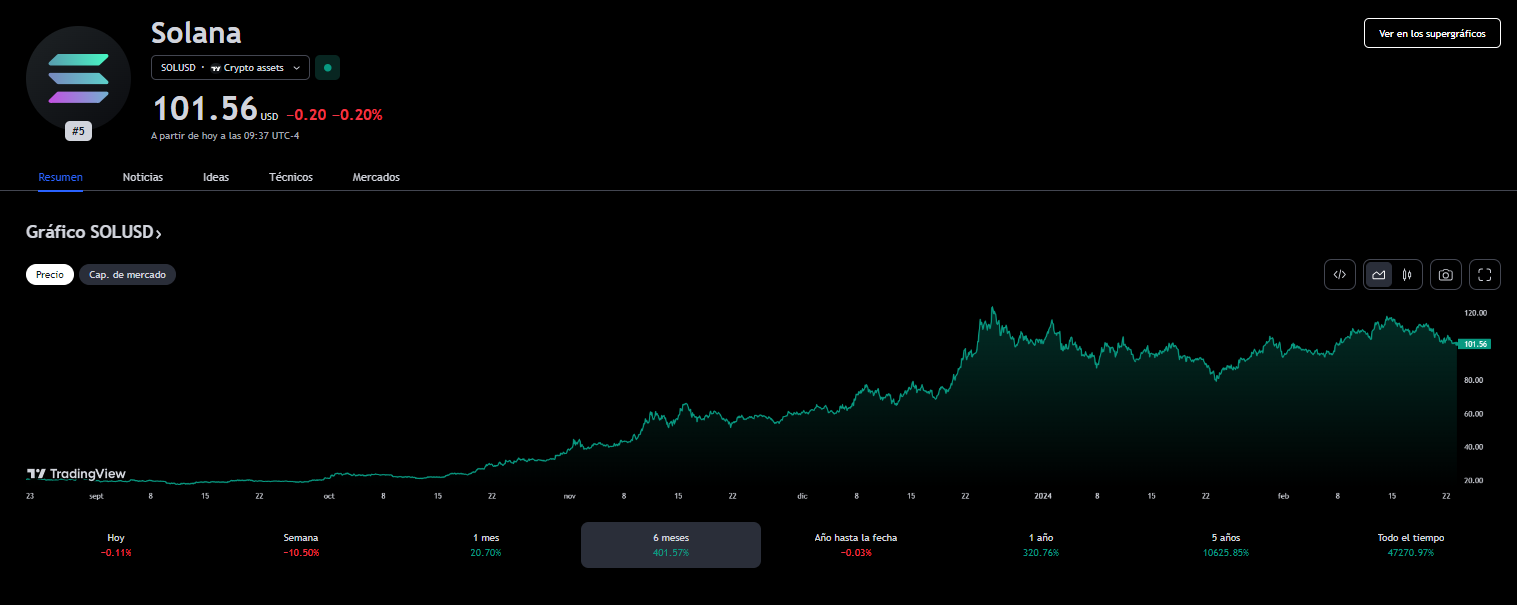Open the Noticias tab
Viewport: 1517px width, 605px height.
[143, 177]
